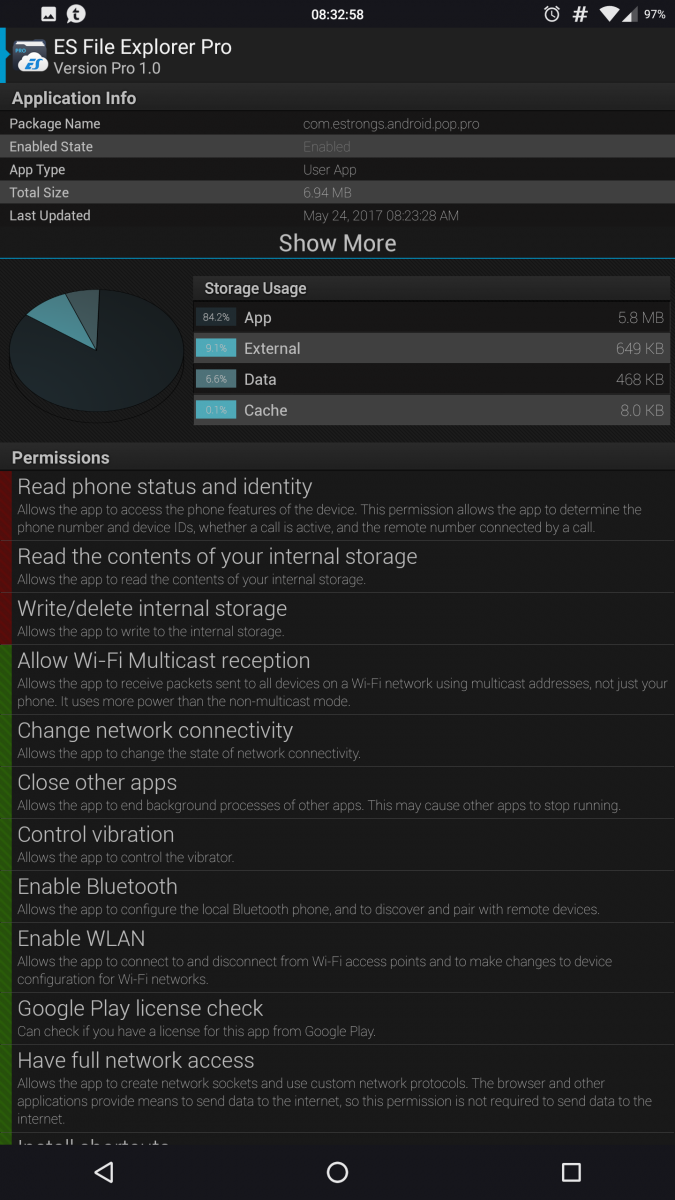Tap the ES File Explorer Pro app icon
The width and height of the screenshot is (675, 1200).
(x=29, y=56)
